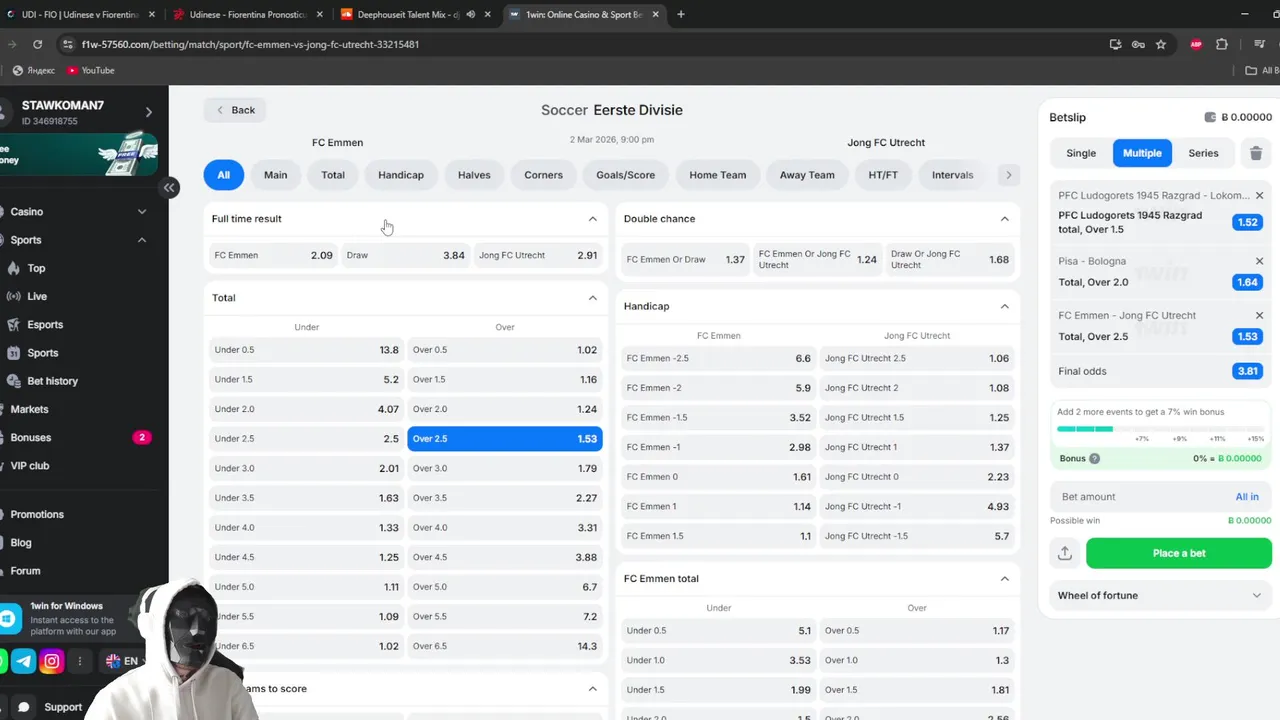Switch to the Corners markets tab
This screenshot has width=1280, height=720.
click(543, 175)
